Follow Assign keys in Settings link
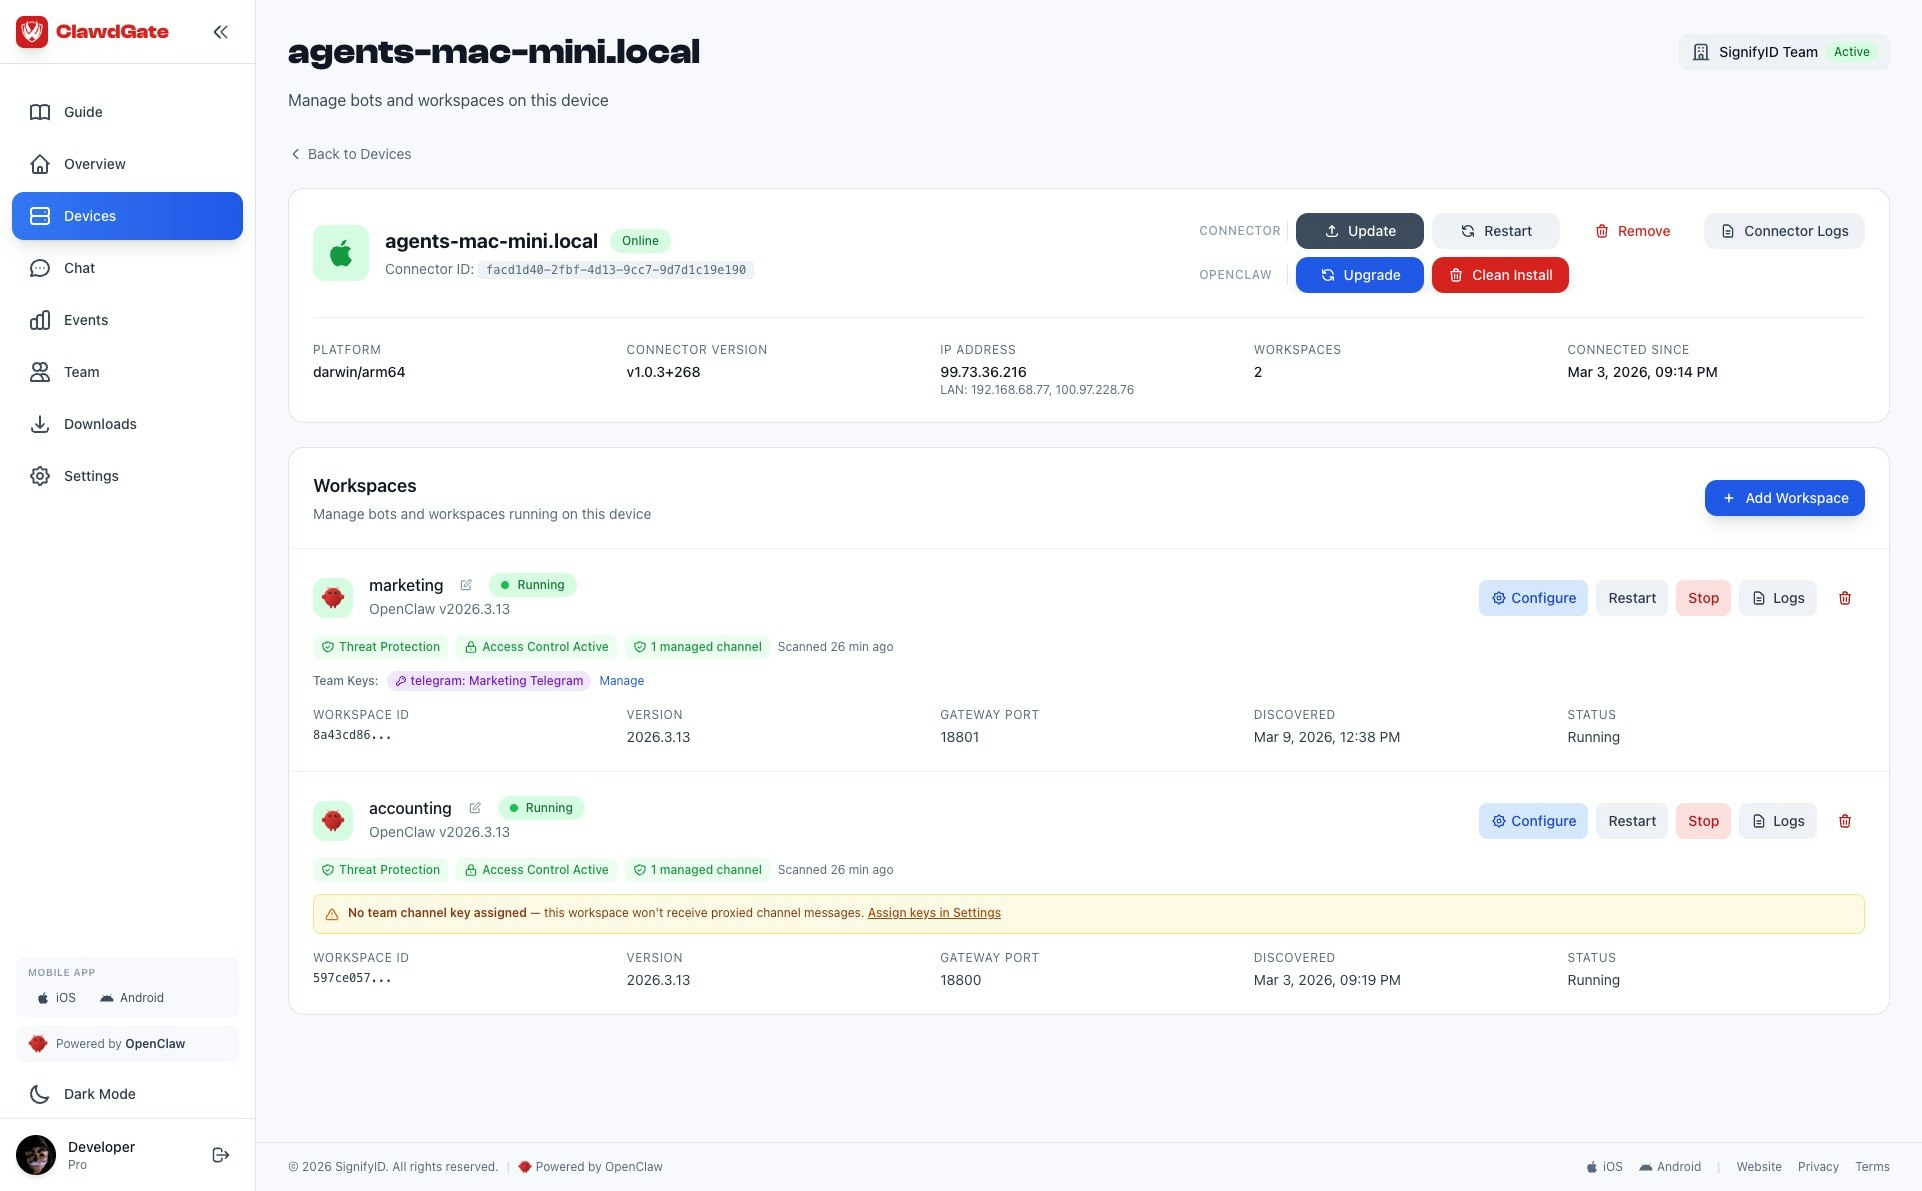The height and width of the screenshot is (1191, 1922). click(x=934, y=913)
